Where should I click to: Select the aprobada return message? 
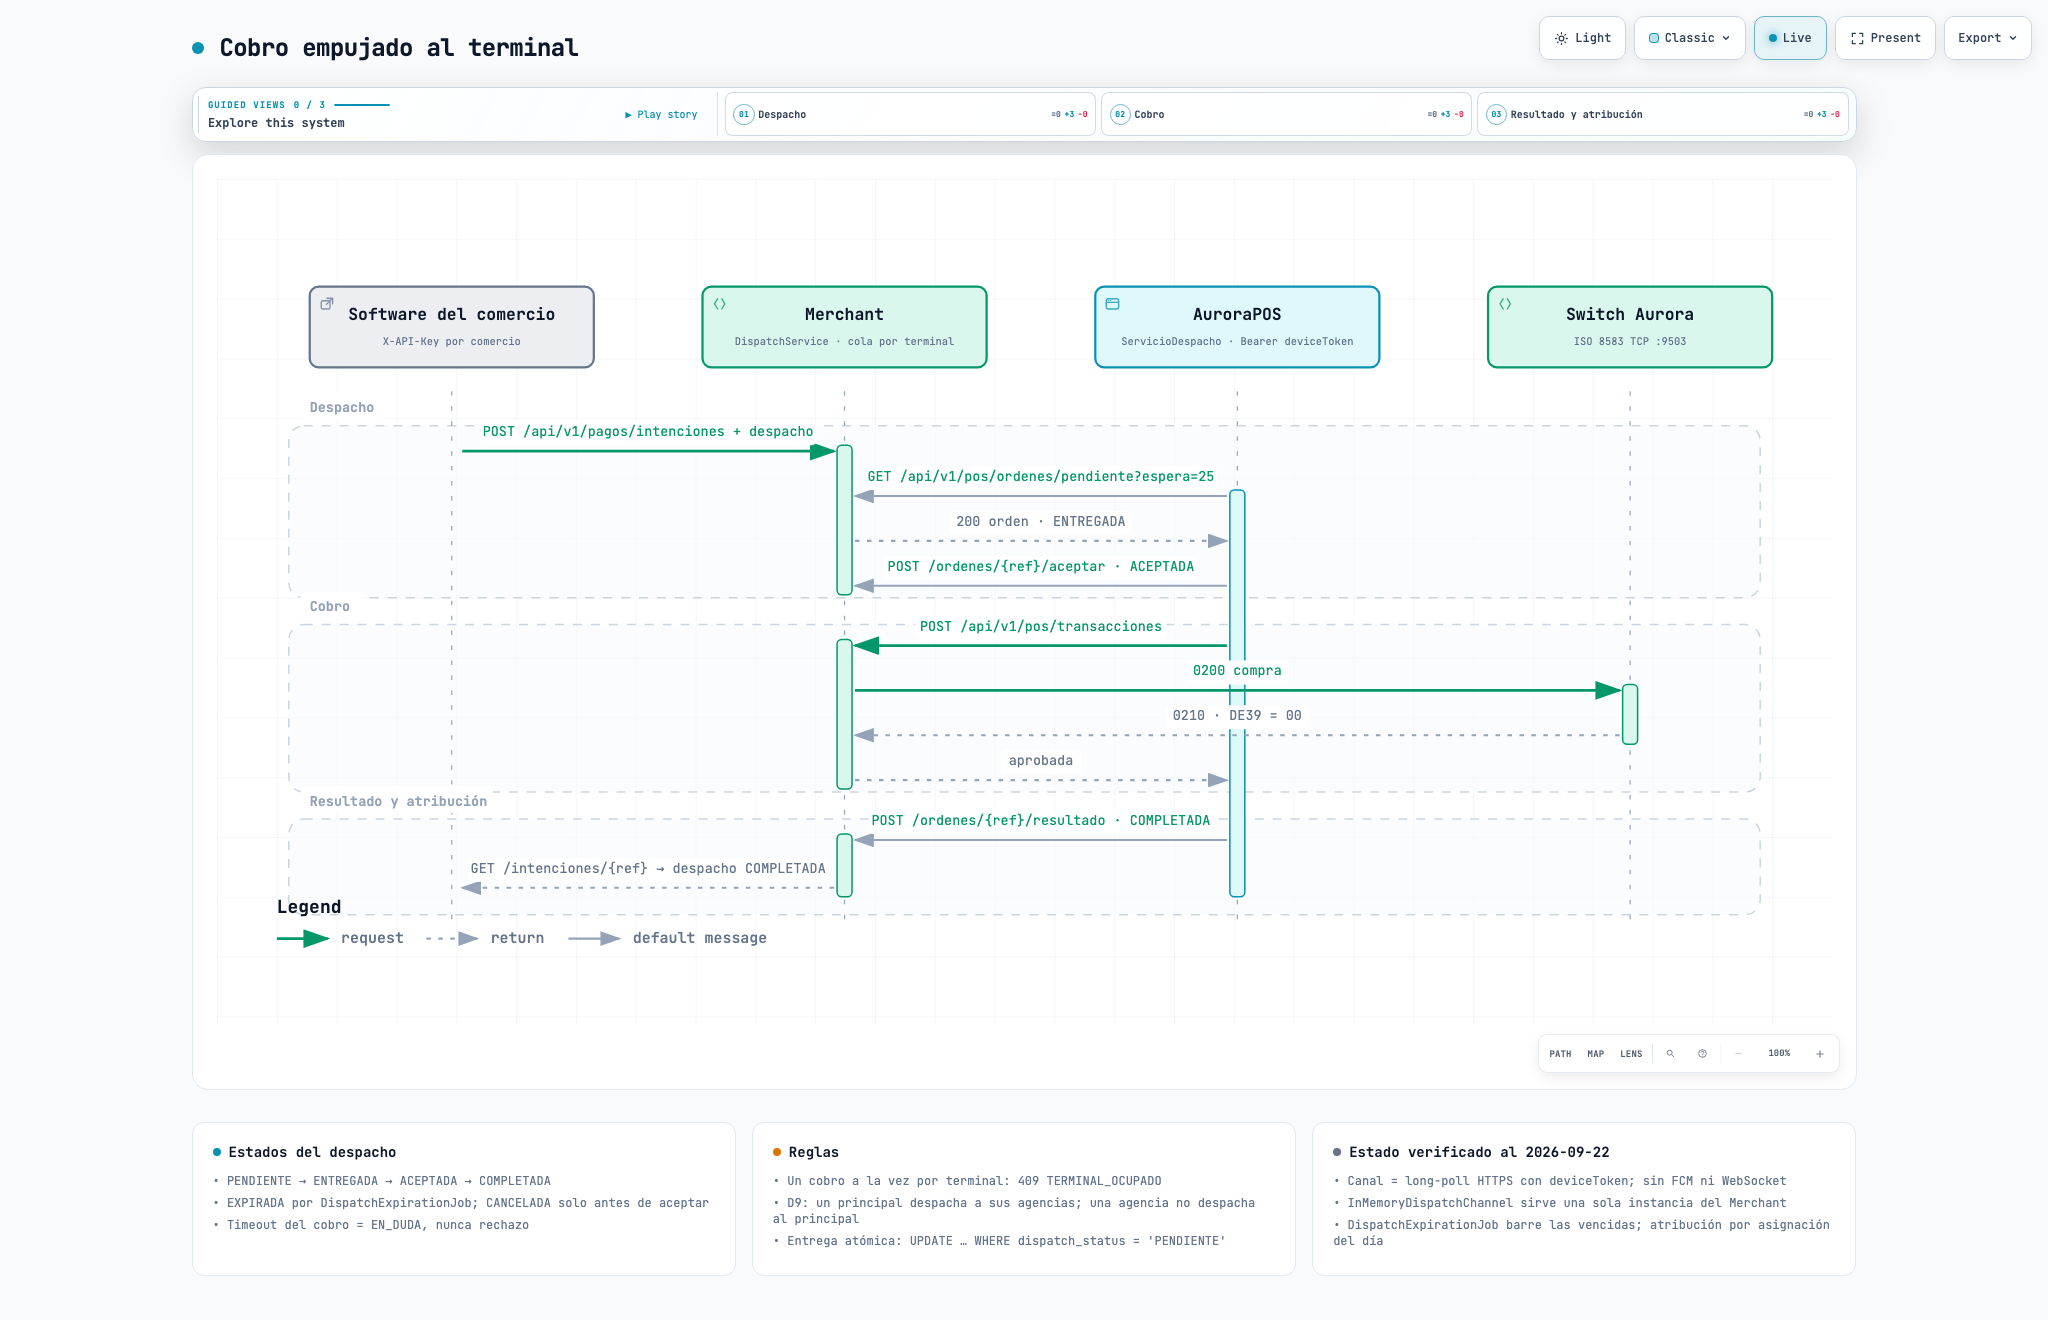pos(1041,761)
